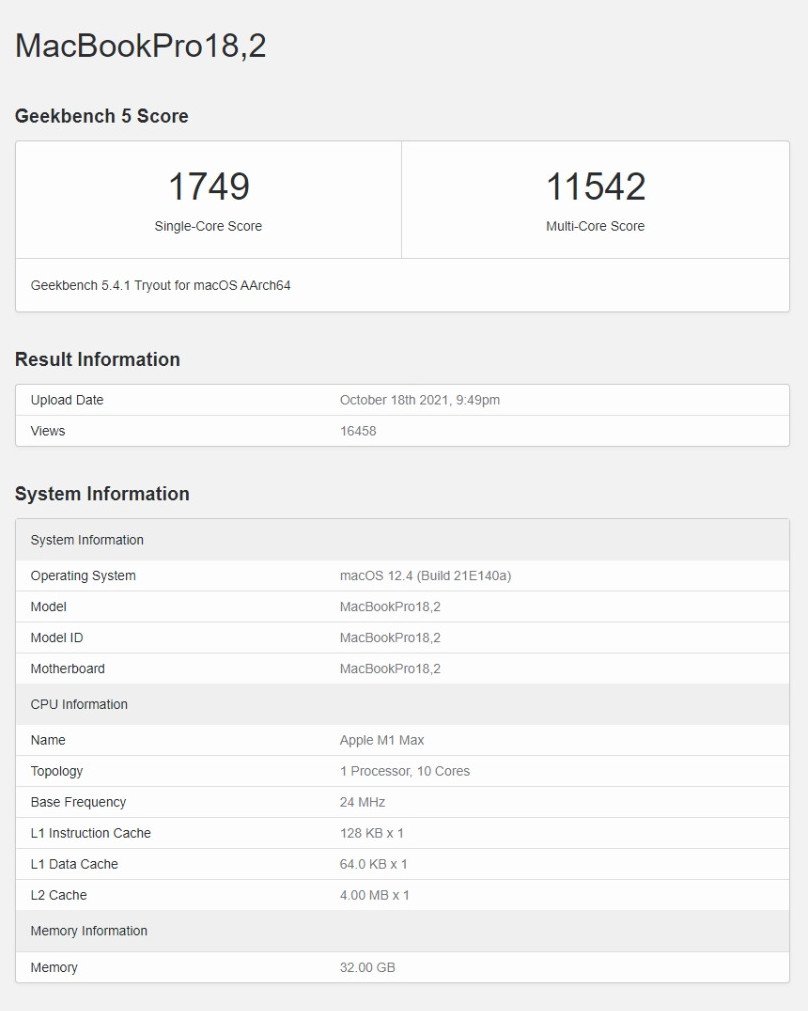This screenshot has height=1011, width=808.
Task: Click the System Information section heading
Action: pos(102,494)
